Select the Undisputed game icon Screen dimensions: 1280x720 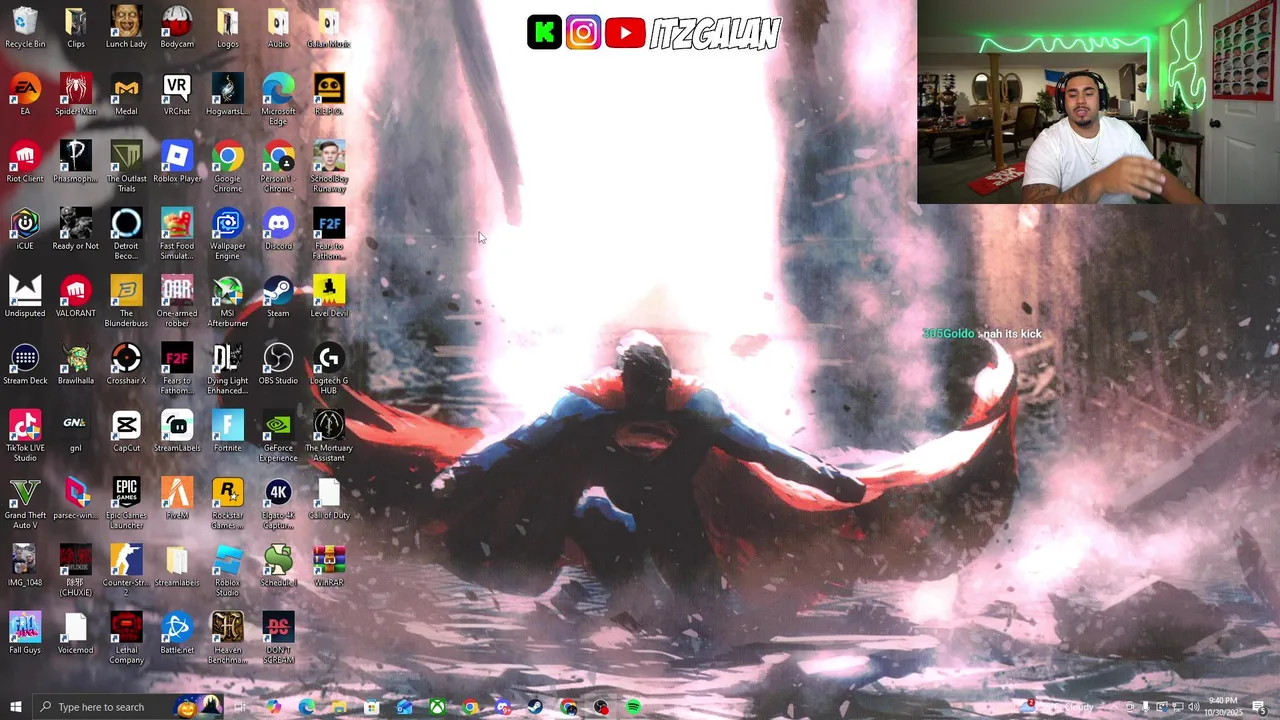click(x=25, y=296)
